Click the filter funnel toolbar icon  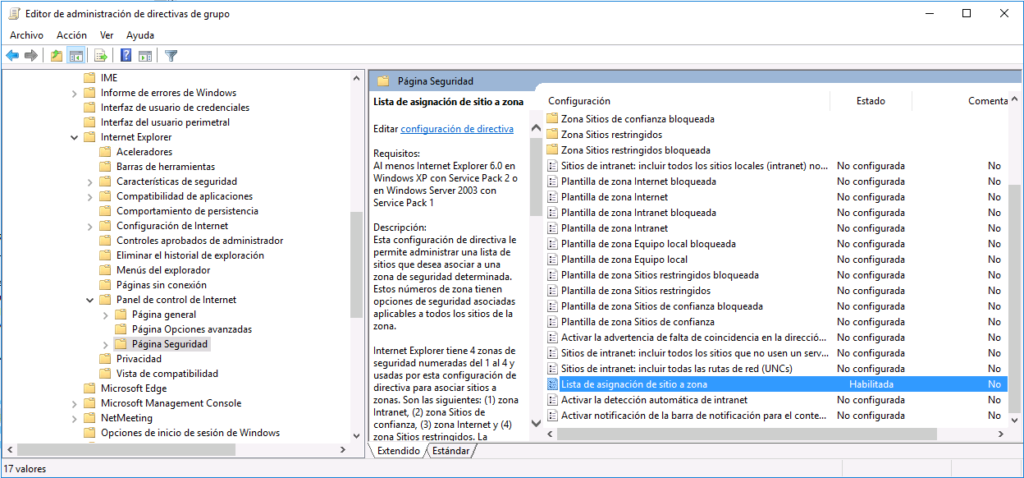[171, 55]
